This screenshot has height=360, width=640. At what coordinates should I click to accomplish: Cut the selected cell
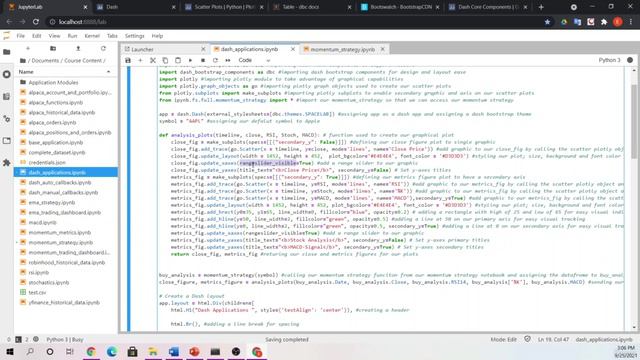point(153,60)
